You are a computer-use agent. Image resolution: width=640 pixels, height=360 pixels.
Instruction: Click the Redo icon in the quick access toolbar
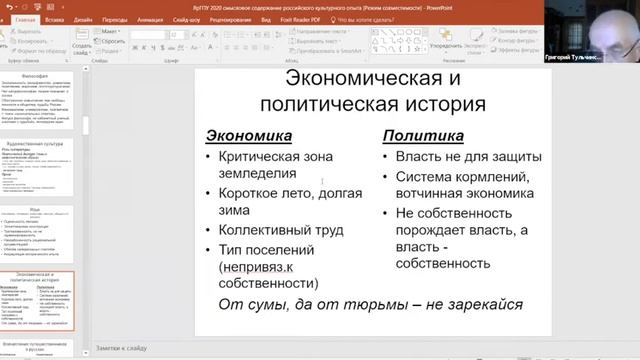point(24,7)
